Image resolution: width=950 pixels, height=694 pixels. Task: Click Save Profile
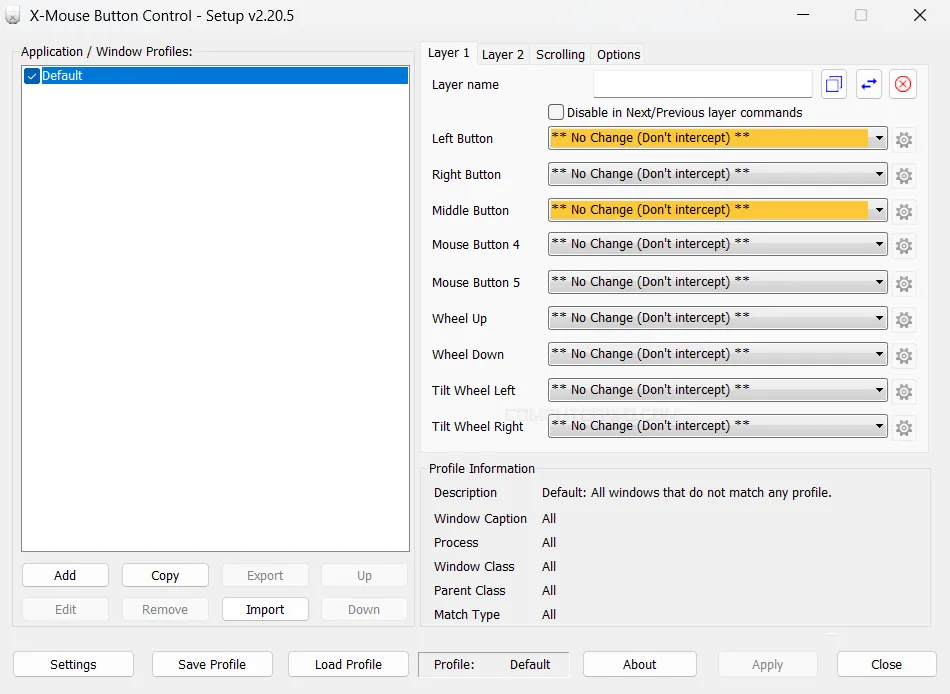212,664
